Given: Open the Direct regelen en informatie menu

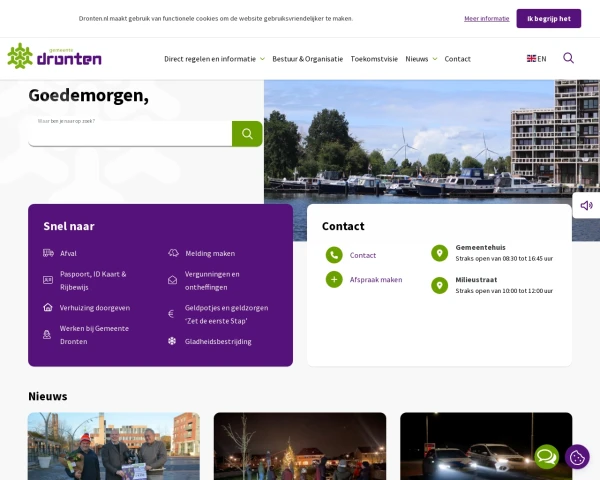Looking at the screenshot, I should click(210, 59).
